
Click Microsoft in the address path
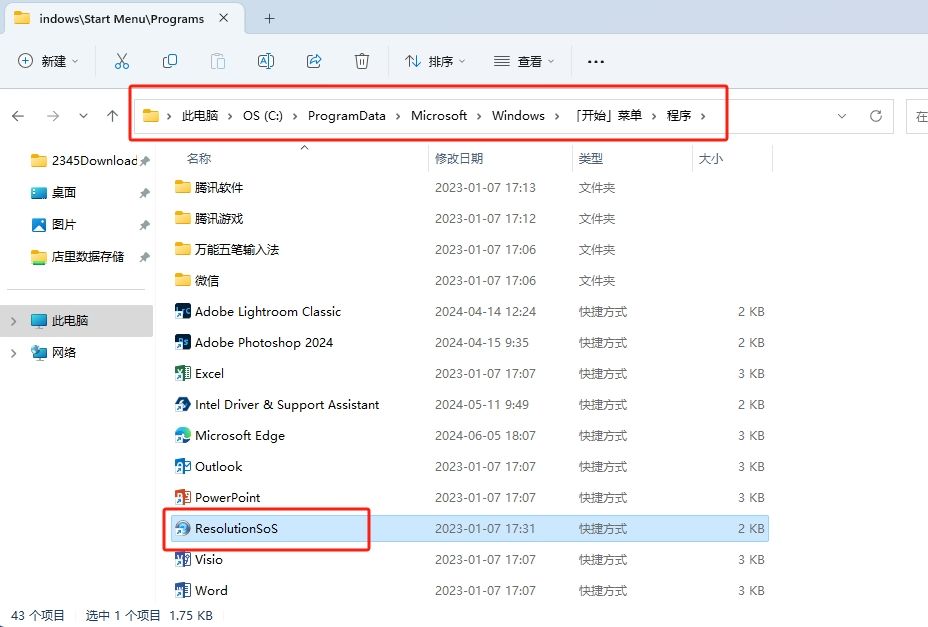[439, 115]
